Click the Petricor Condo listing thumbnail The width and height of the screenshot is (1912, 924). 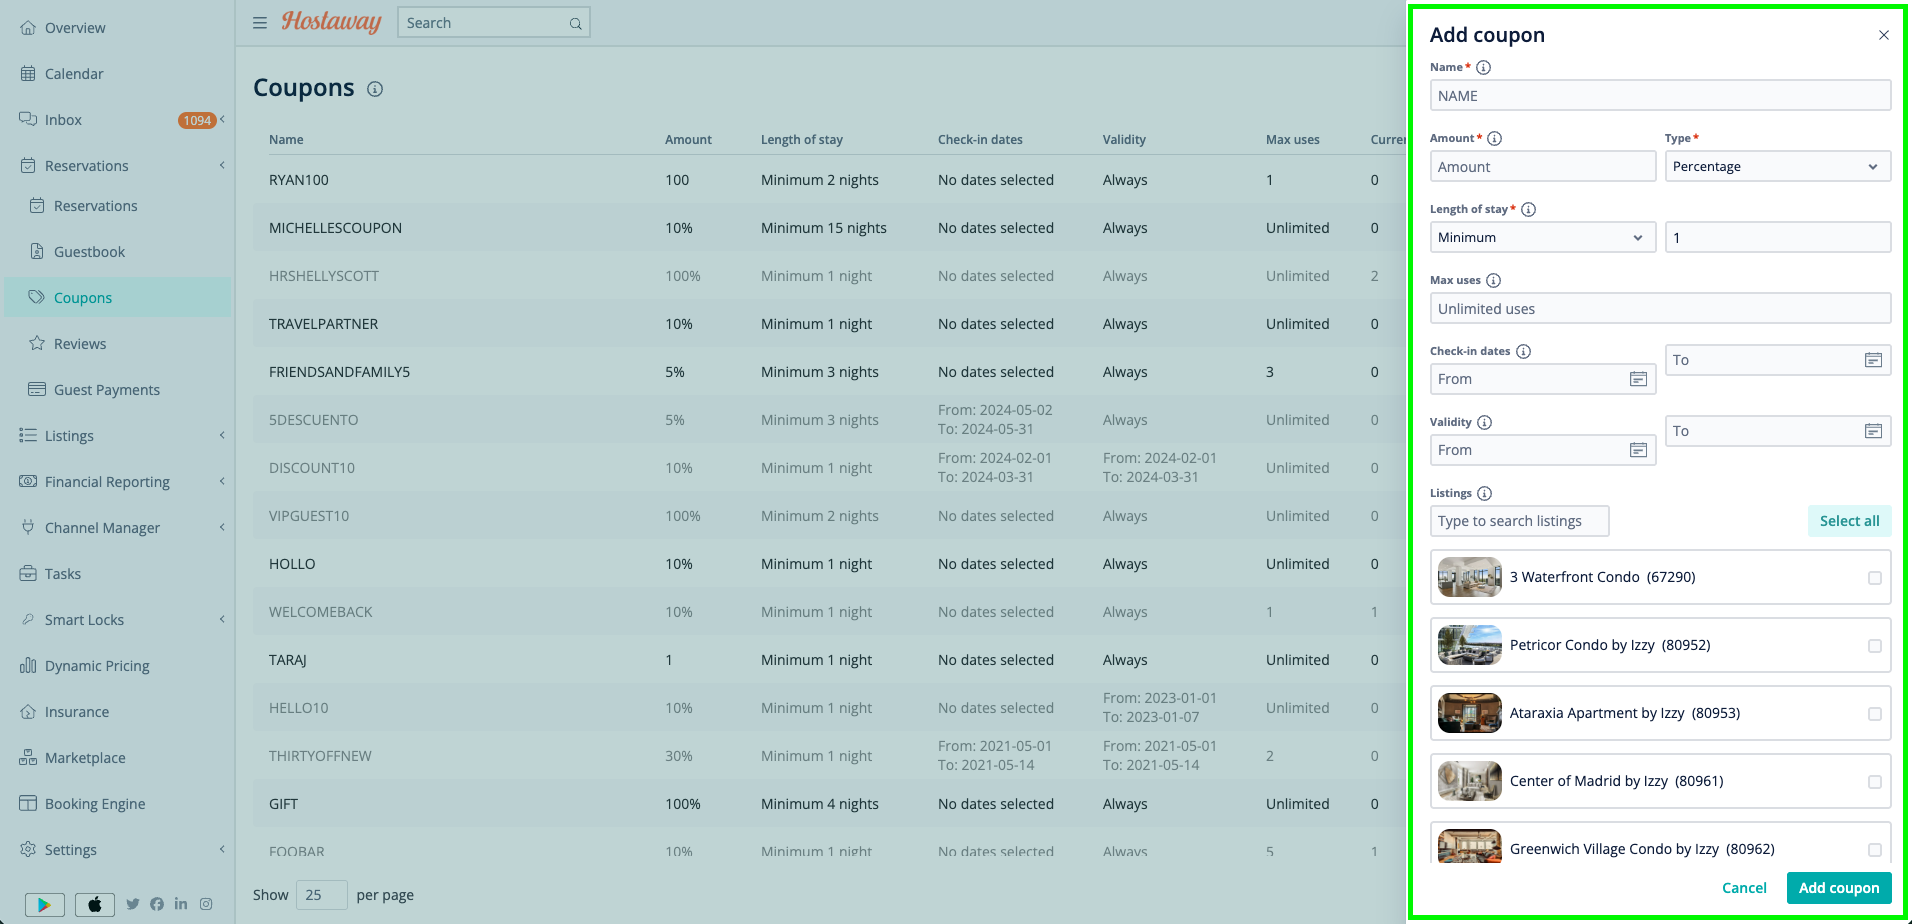pos(1470,645)
